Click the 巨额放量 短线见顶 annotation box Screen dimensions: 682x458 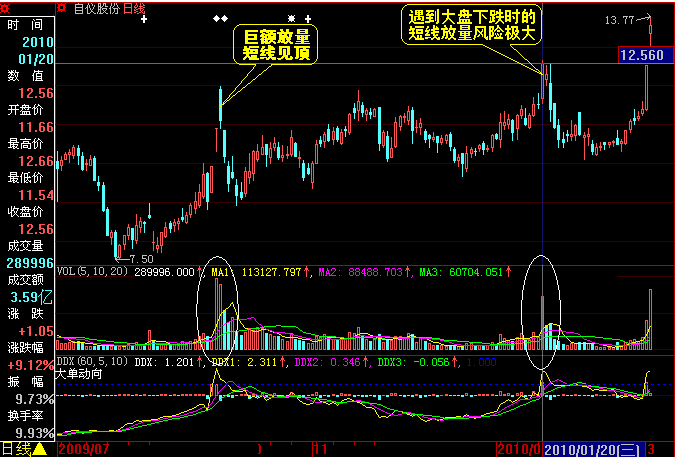click(276, 44)
